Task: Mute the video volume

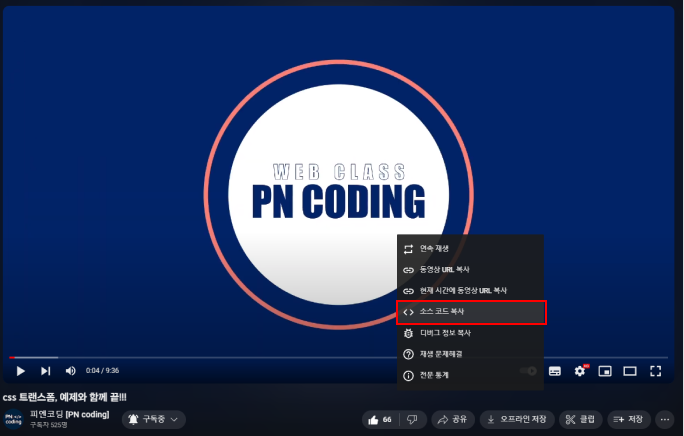Action: pyautogui.click(x=70, y=371)
